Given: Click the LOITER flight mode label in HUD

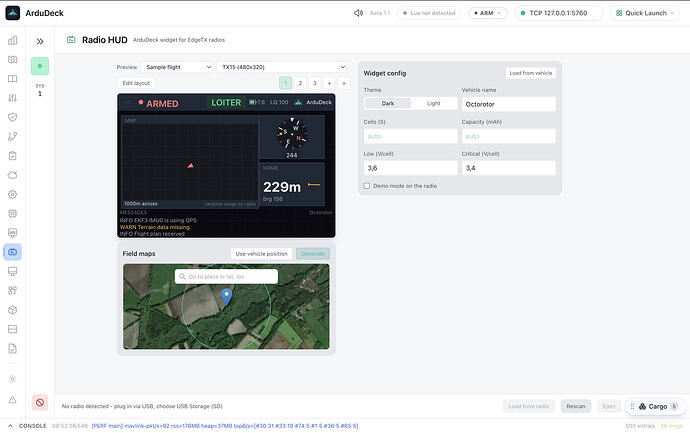Looking at the screenshot, I should [226, 103].
